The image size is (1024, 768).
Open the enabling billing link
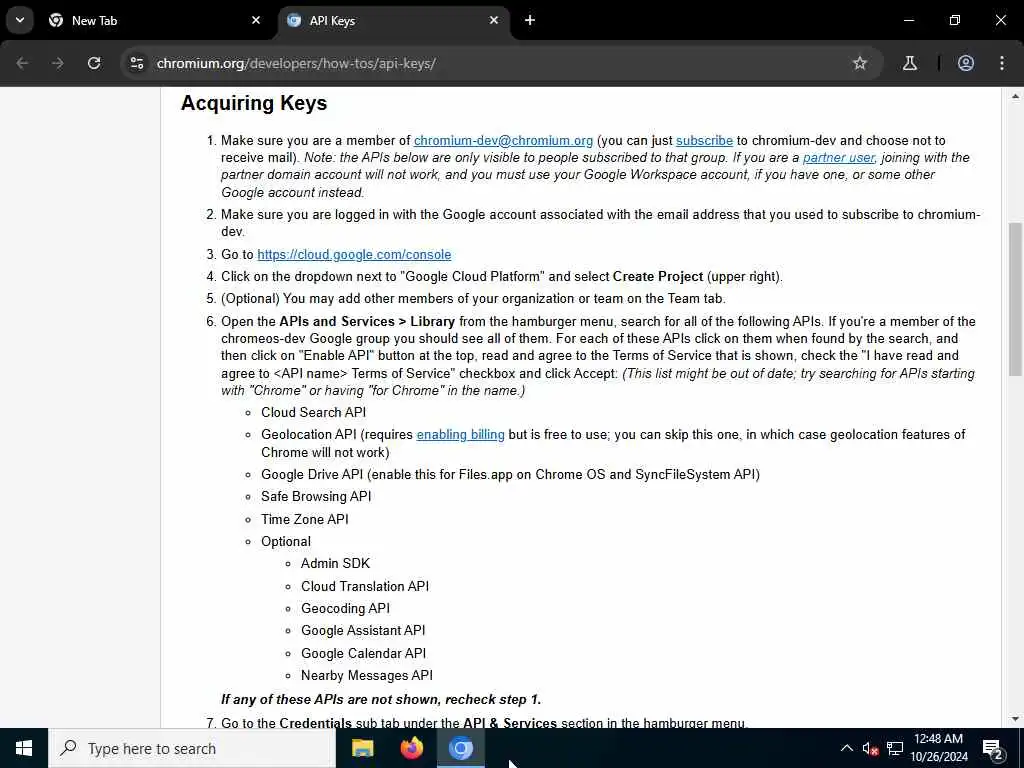(460, 435)
